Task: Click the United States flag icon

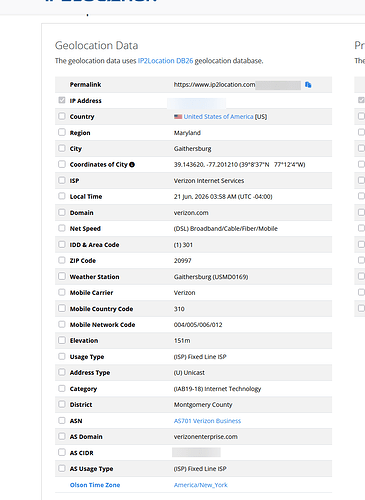Action: (x=178, y=117)
